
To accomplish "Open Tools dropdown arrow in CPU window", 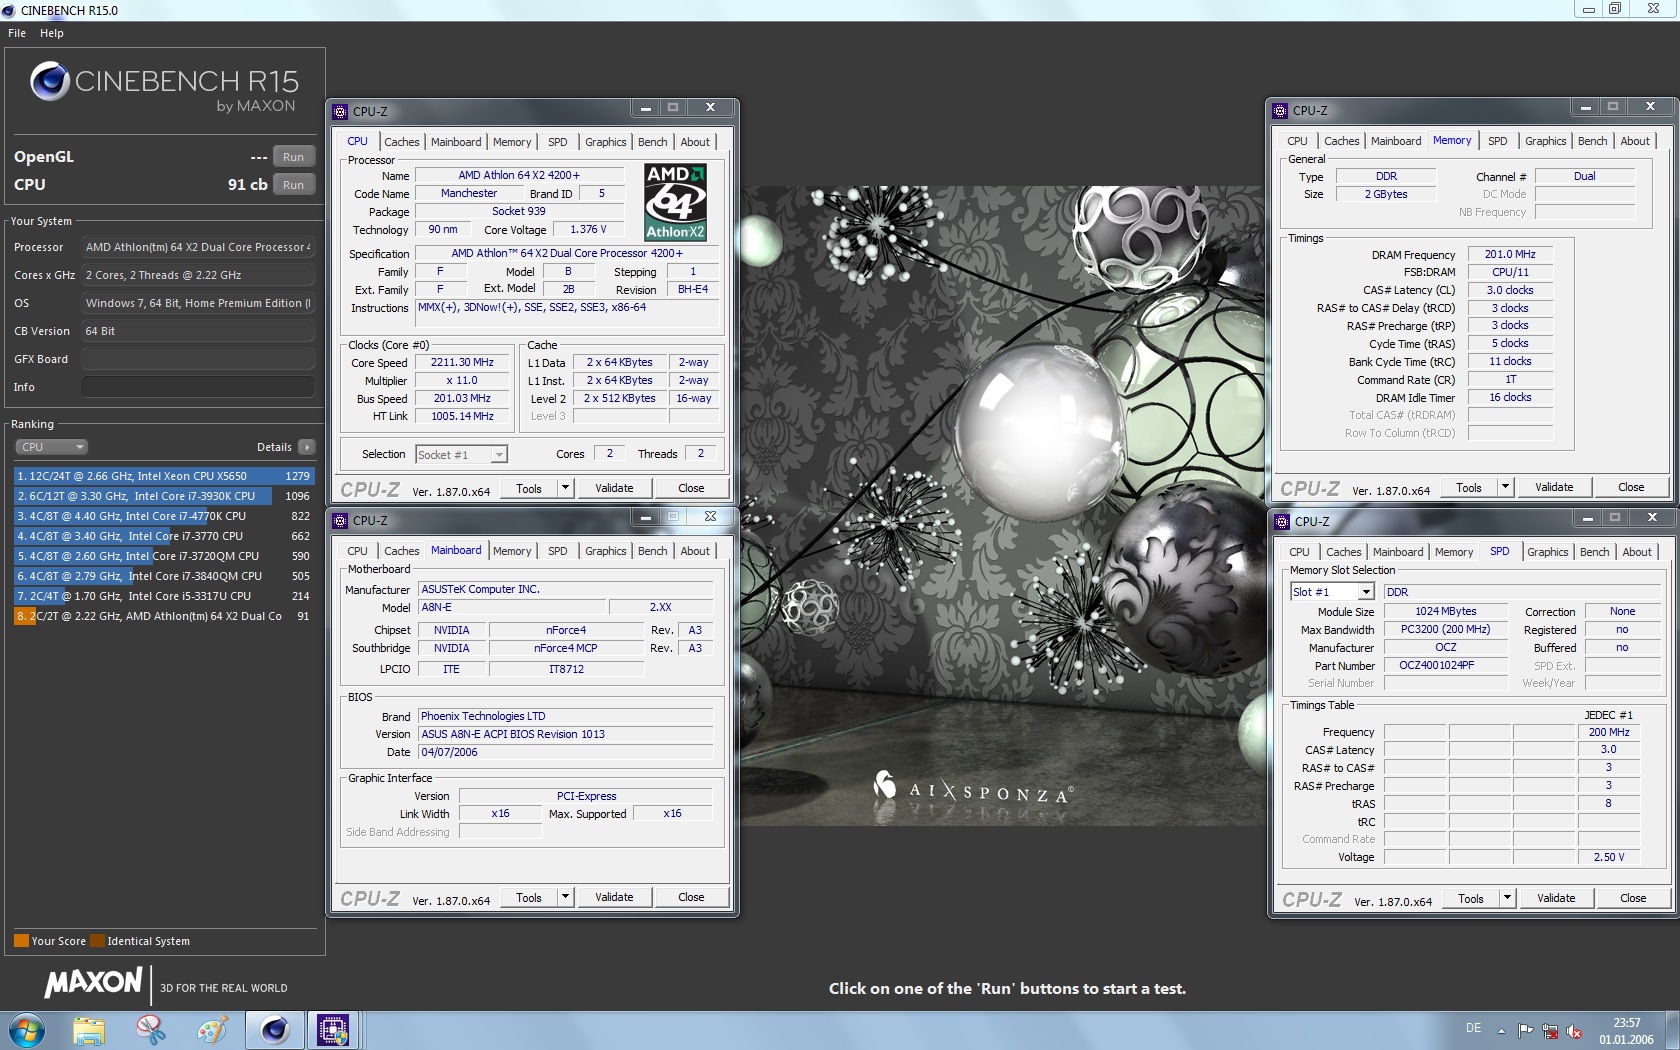I will point(565,488).
